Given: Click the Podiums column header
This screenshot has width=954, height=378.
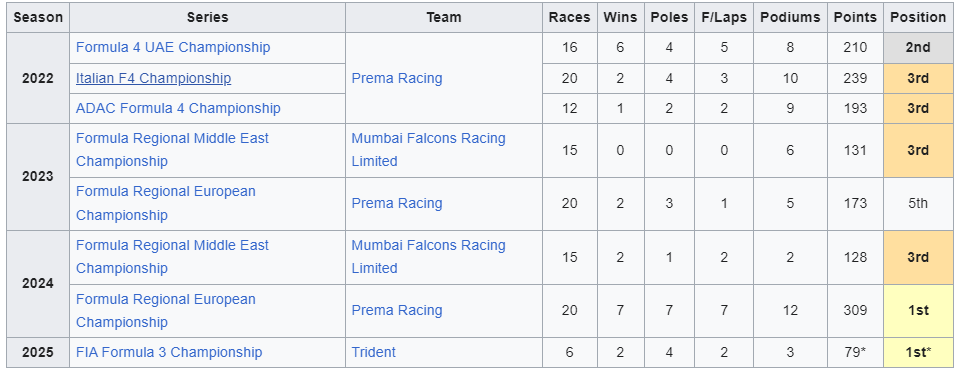Looking at the screenshot, I should 790,18.
